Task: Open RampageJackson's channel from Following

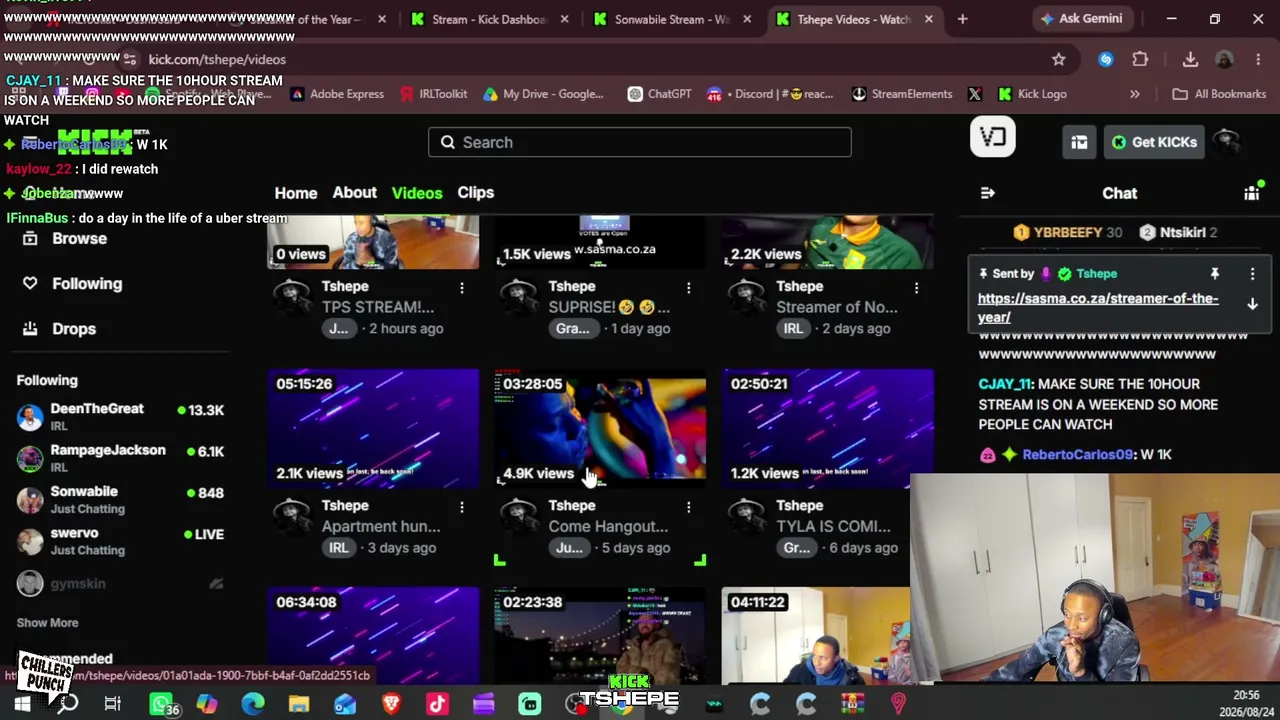Action: (x=120, y=458)
